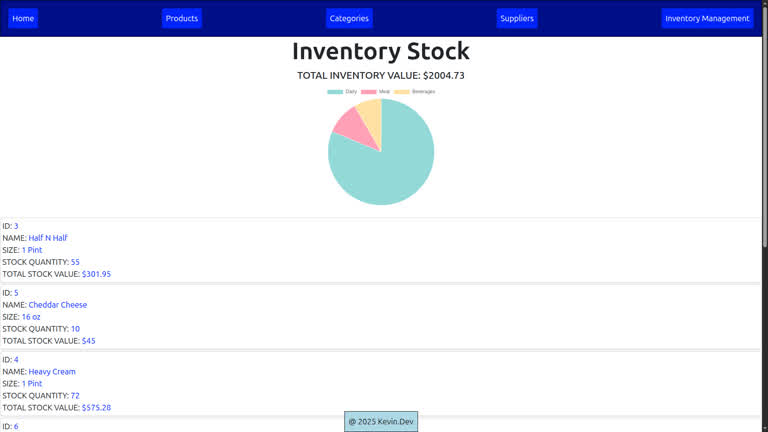Toggle the Beverages legend swatch
The width and height of the screenshot is (768, 432).
402,92
